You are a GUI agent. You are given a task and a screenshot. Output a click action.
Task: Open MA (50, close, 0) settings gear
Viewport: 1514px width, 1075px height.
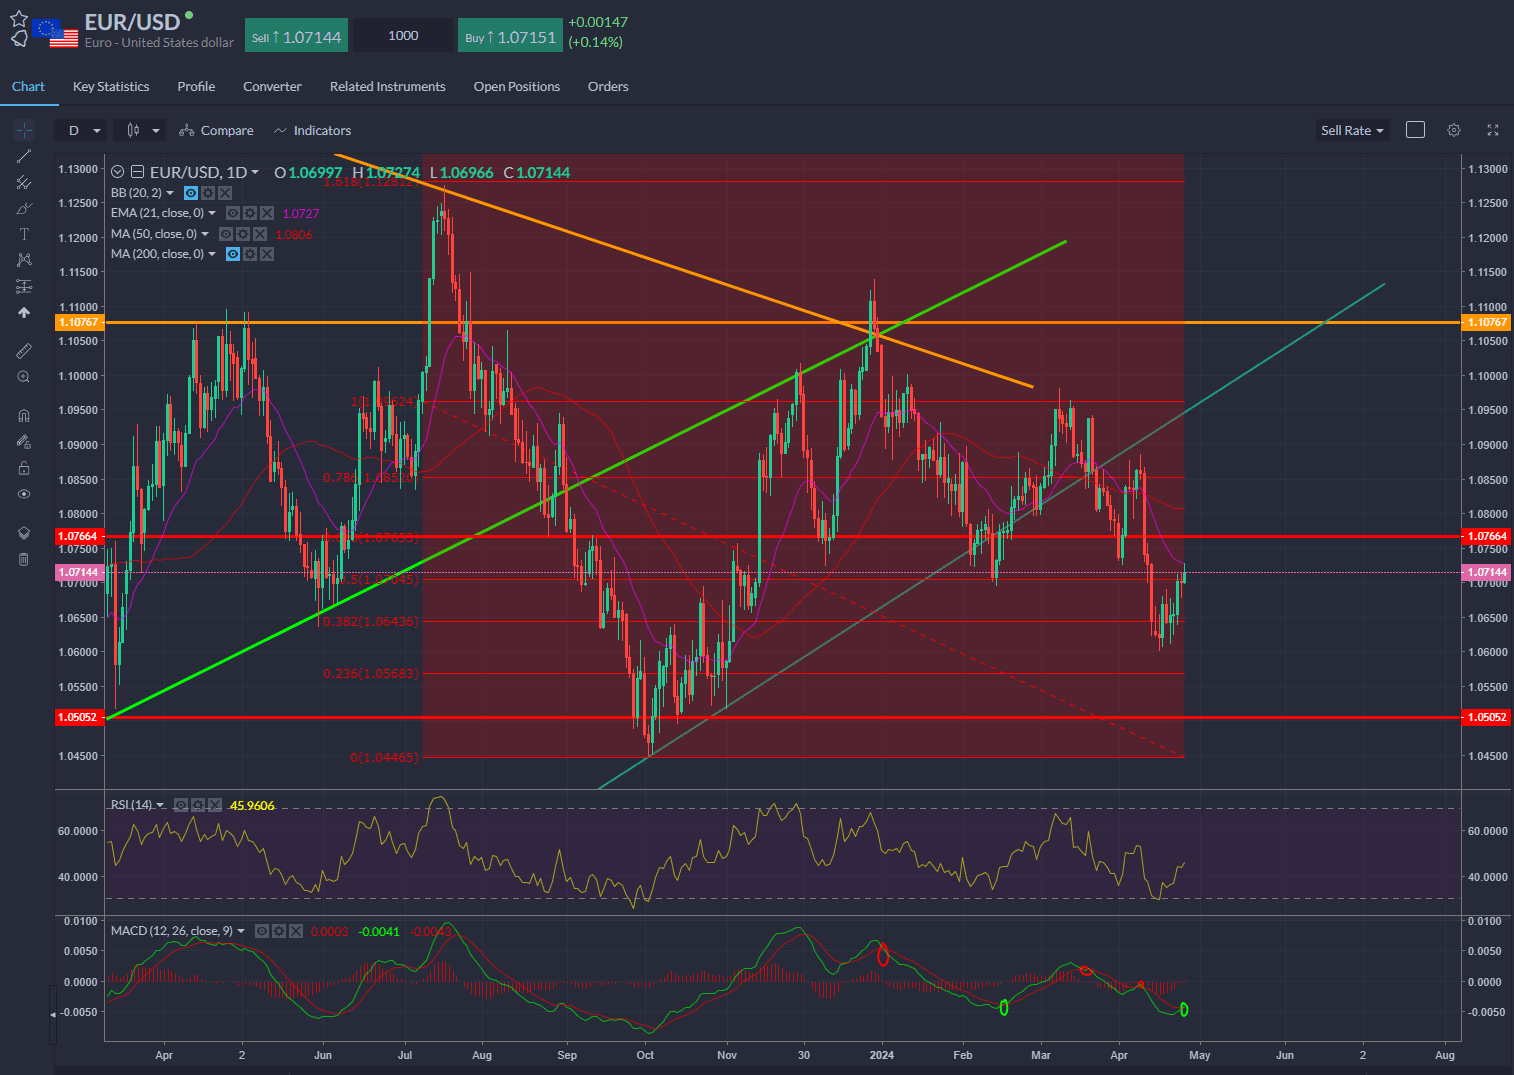pos(243,234)
